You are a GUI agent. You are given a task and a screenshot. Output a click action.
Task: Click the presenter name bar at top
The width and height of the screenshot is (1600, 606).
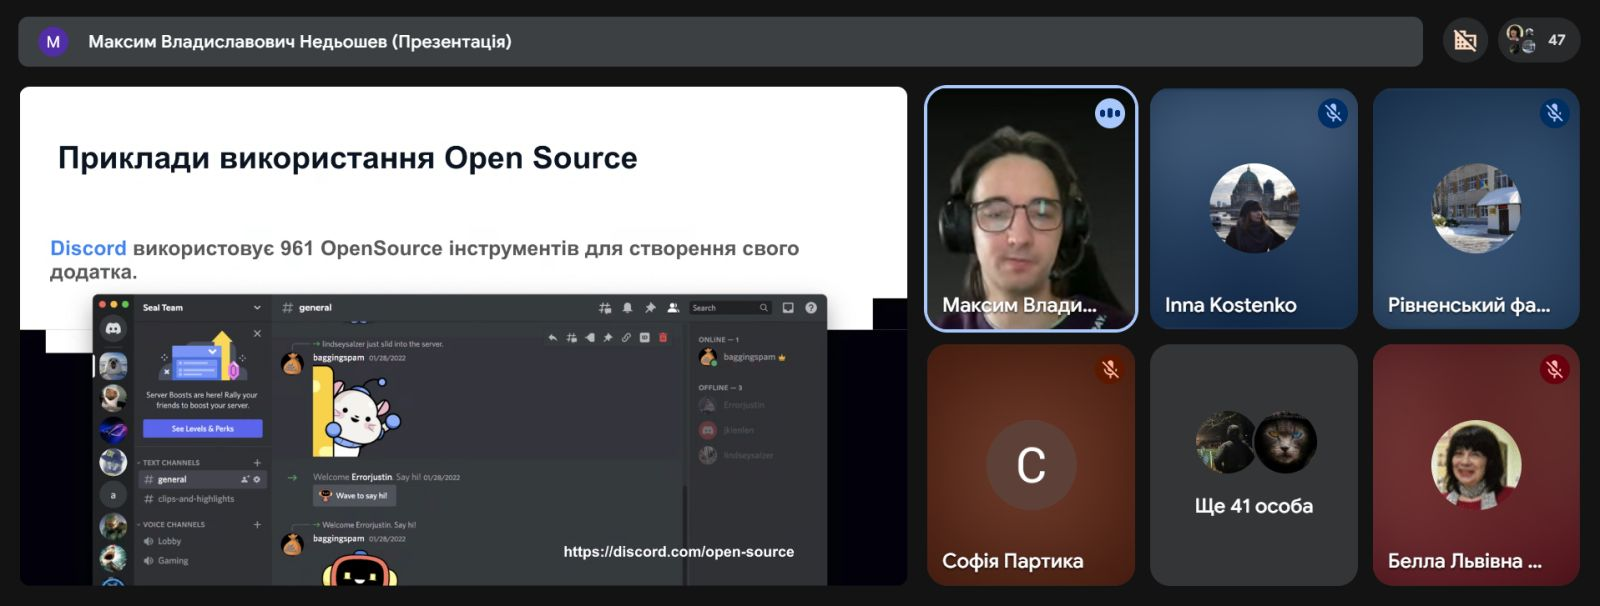[x=720, y=41]
